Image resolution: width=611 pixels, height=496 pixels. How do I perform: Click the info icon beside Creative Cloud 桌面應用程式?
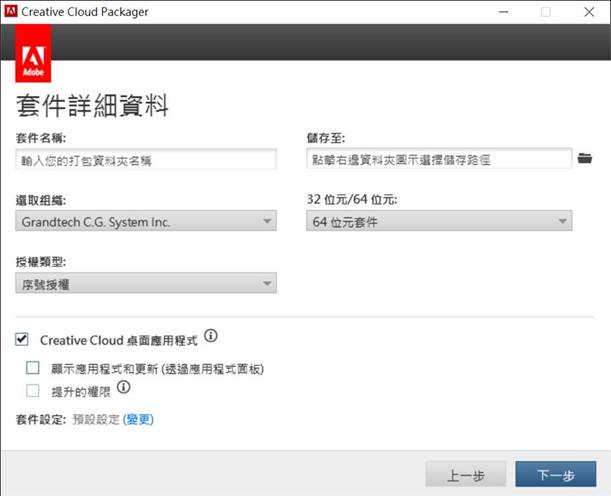211,335
